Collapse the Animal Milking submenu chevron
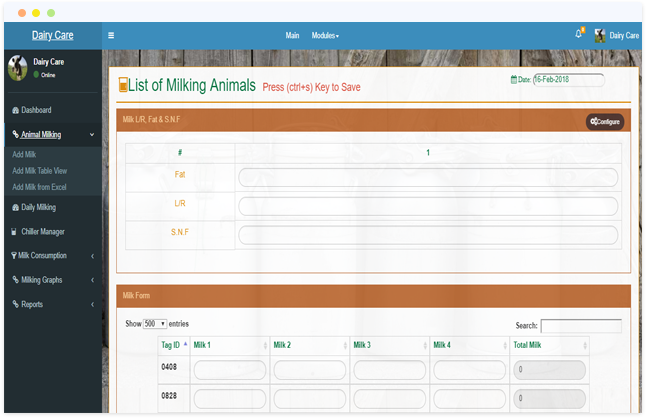 92,135
